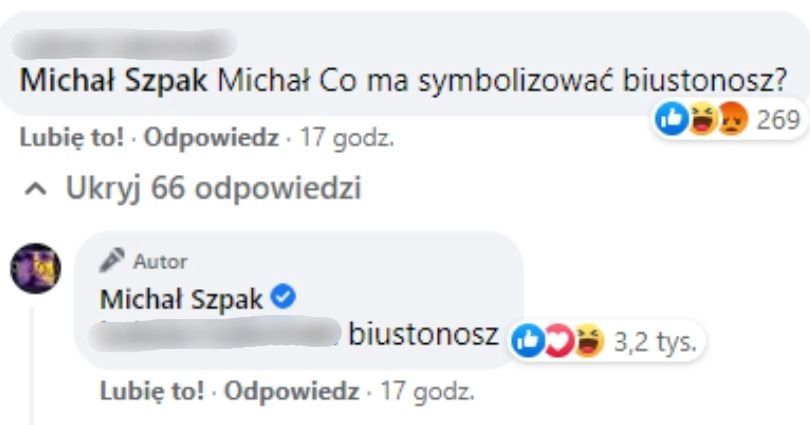810x425 pixels.
Task: Click the red heart reaction on the reply
Action: pos(558,341)
